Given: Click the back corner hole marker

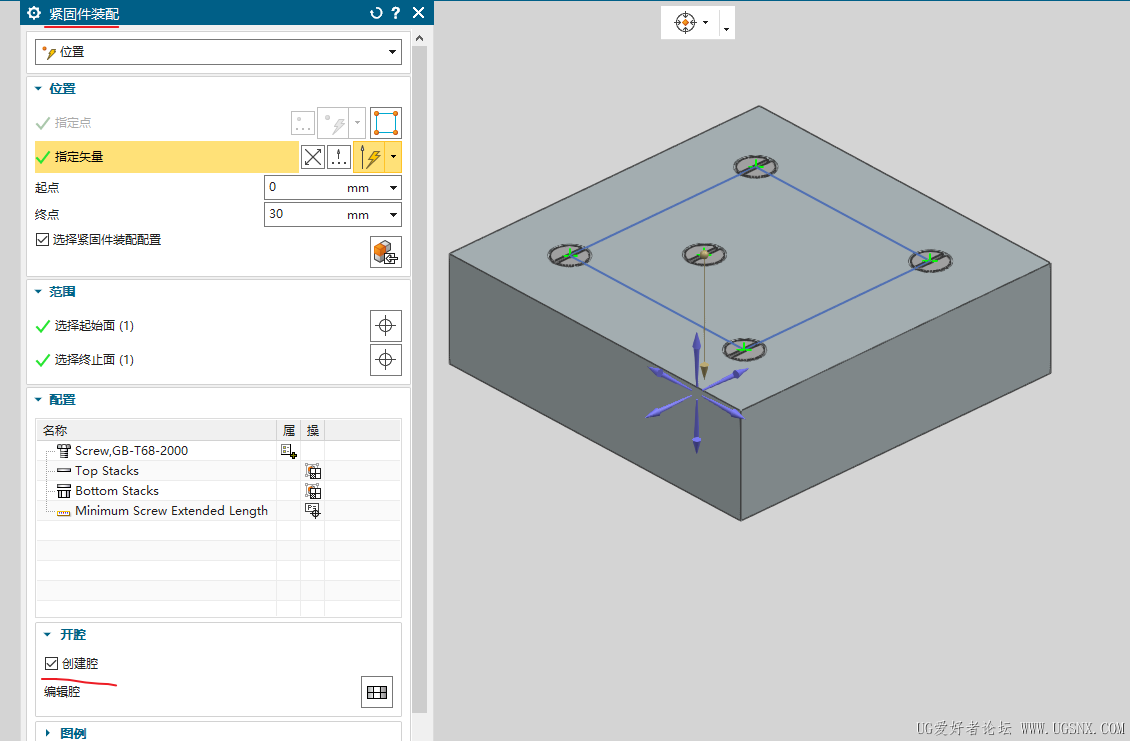Looking at the screenshot, I should pyautogui.click(x=755, y=166).
